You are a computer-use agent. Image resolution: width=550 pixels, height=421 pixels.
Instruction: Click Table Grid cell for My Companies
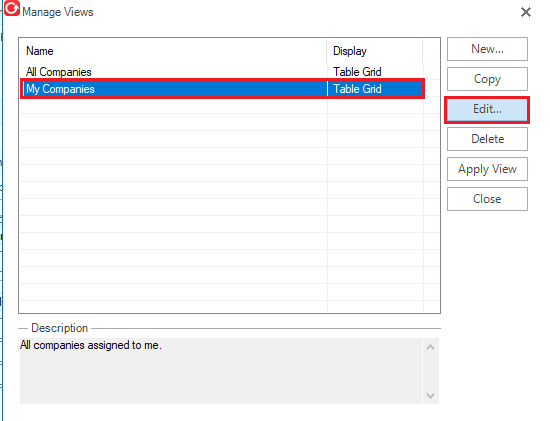[357, 89]
